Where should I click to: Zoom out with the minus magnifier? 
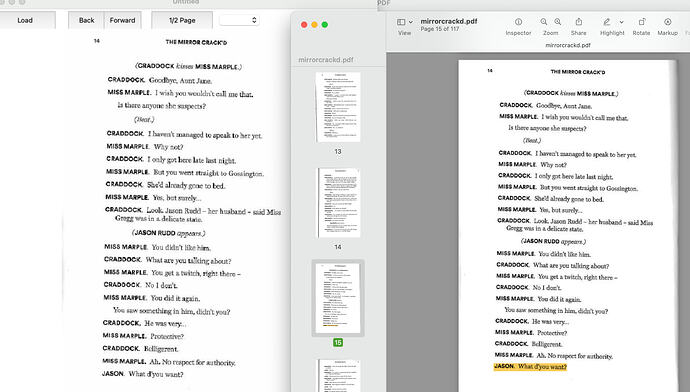(x=544, y=22)
